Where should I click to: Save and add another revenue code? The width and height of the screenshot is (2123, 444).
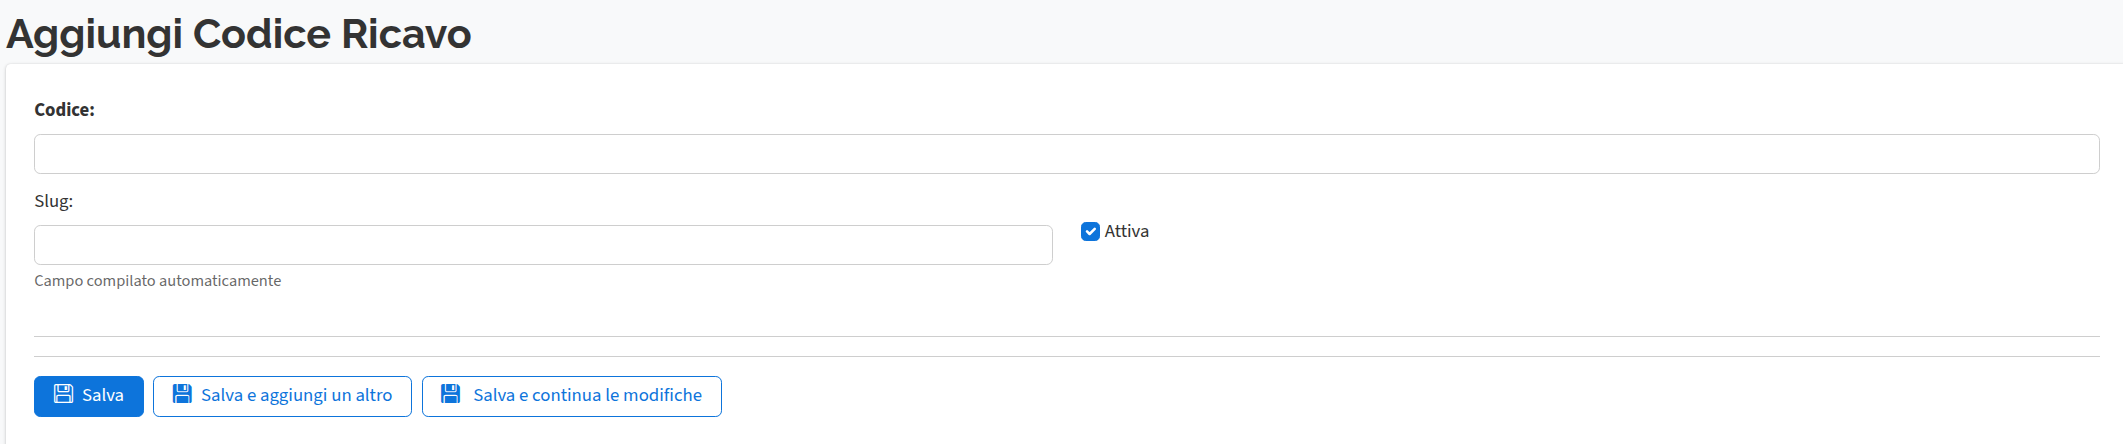282,396
